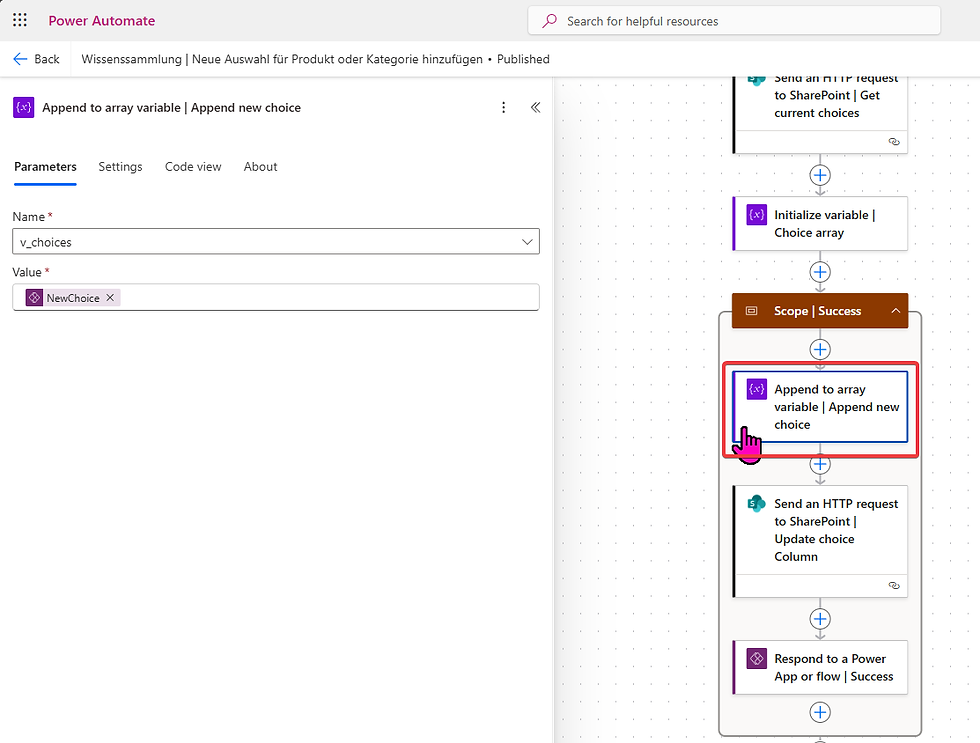This screenshot has width=980, height=743.
Task: Click the connection link icon on Get current choices
Action: tap(894, 142)
